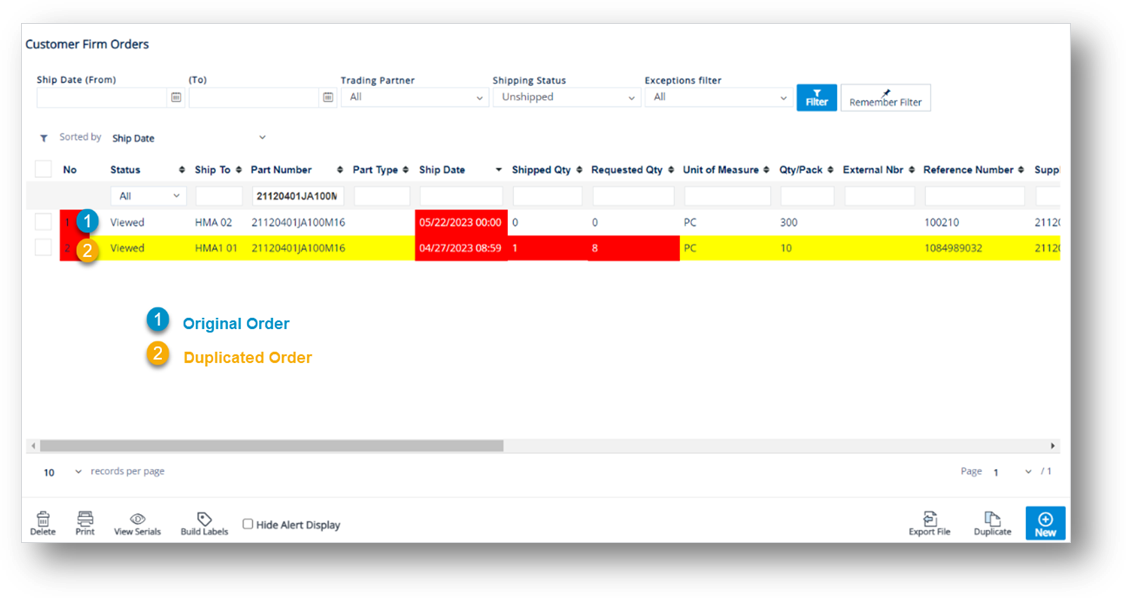Click Requested Qty value 8

tap(595, 248)
